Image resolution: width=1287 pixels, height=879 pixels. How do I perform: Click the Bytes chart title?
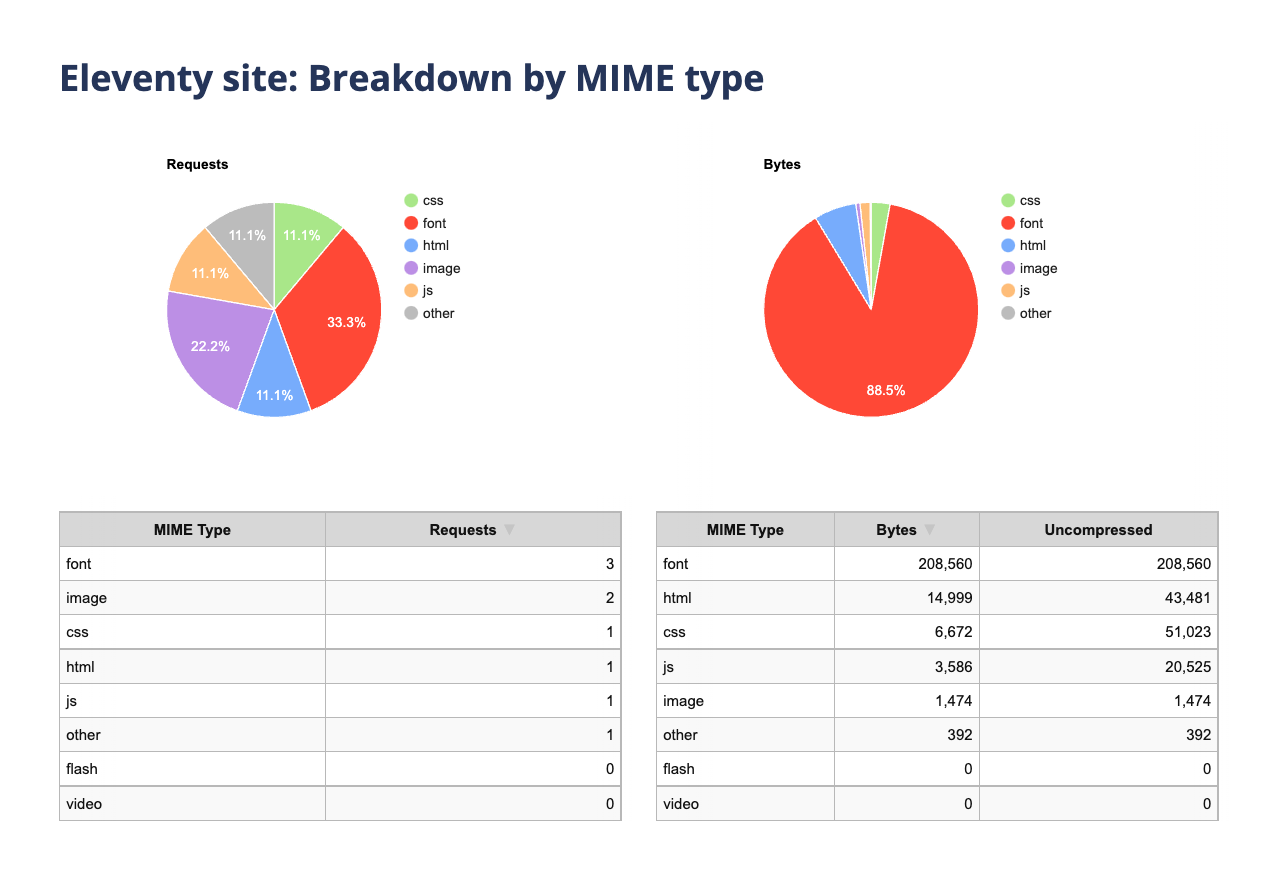[x=782, y=164]
